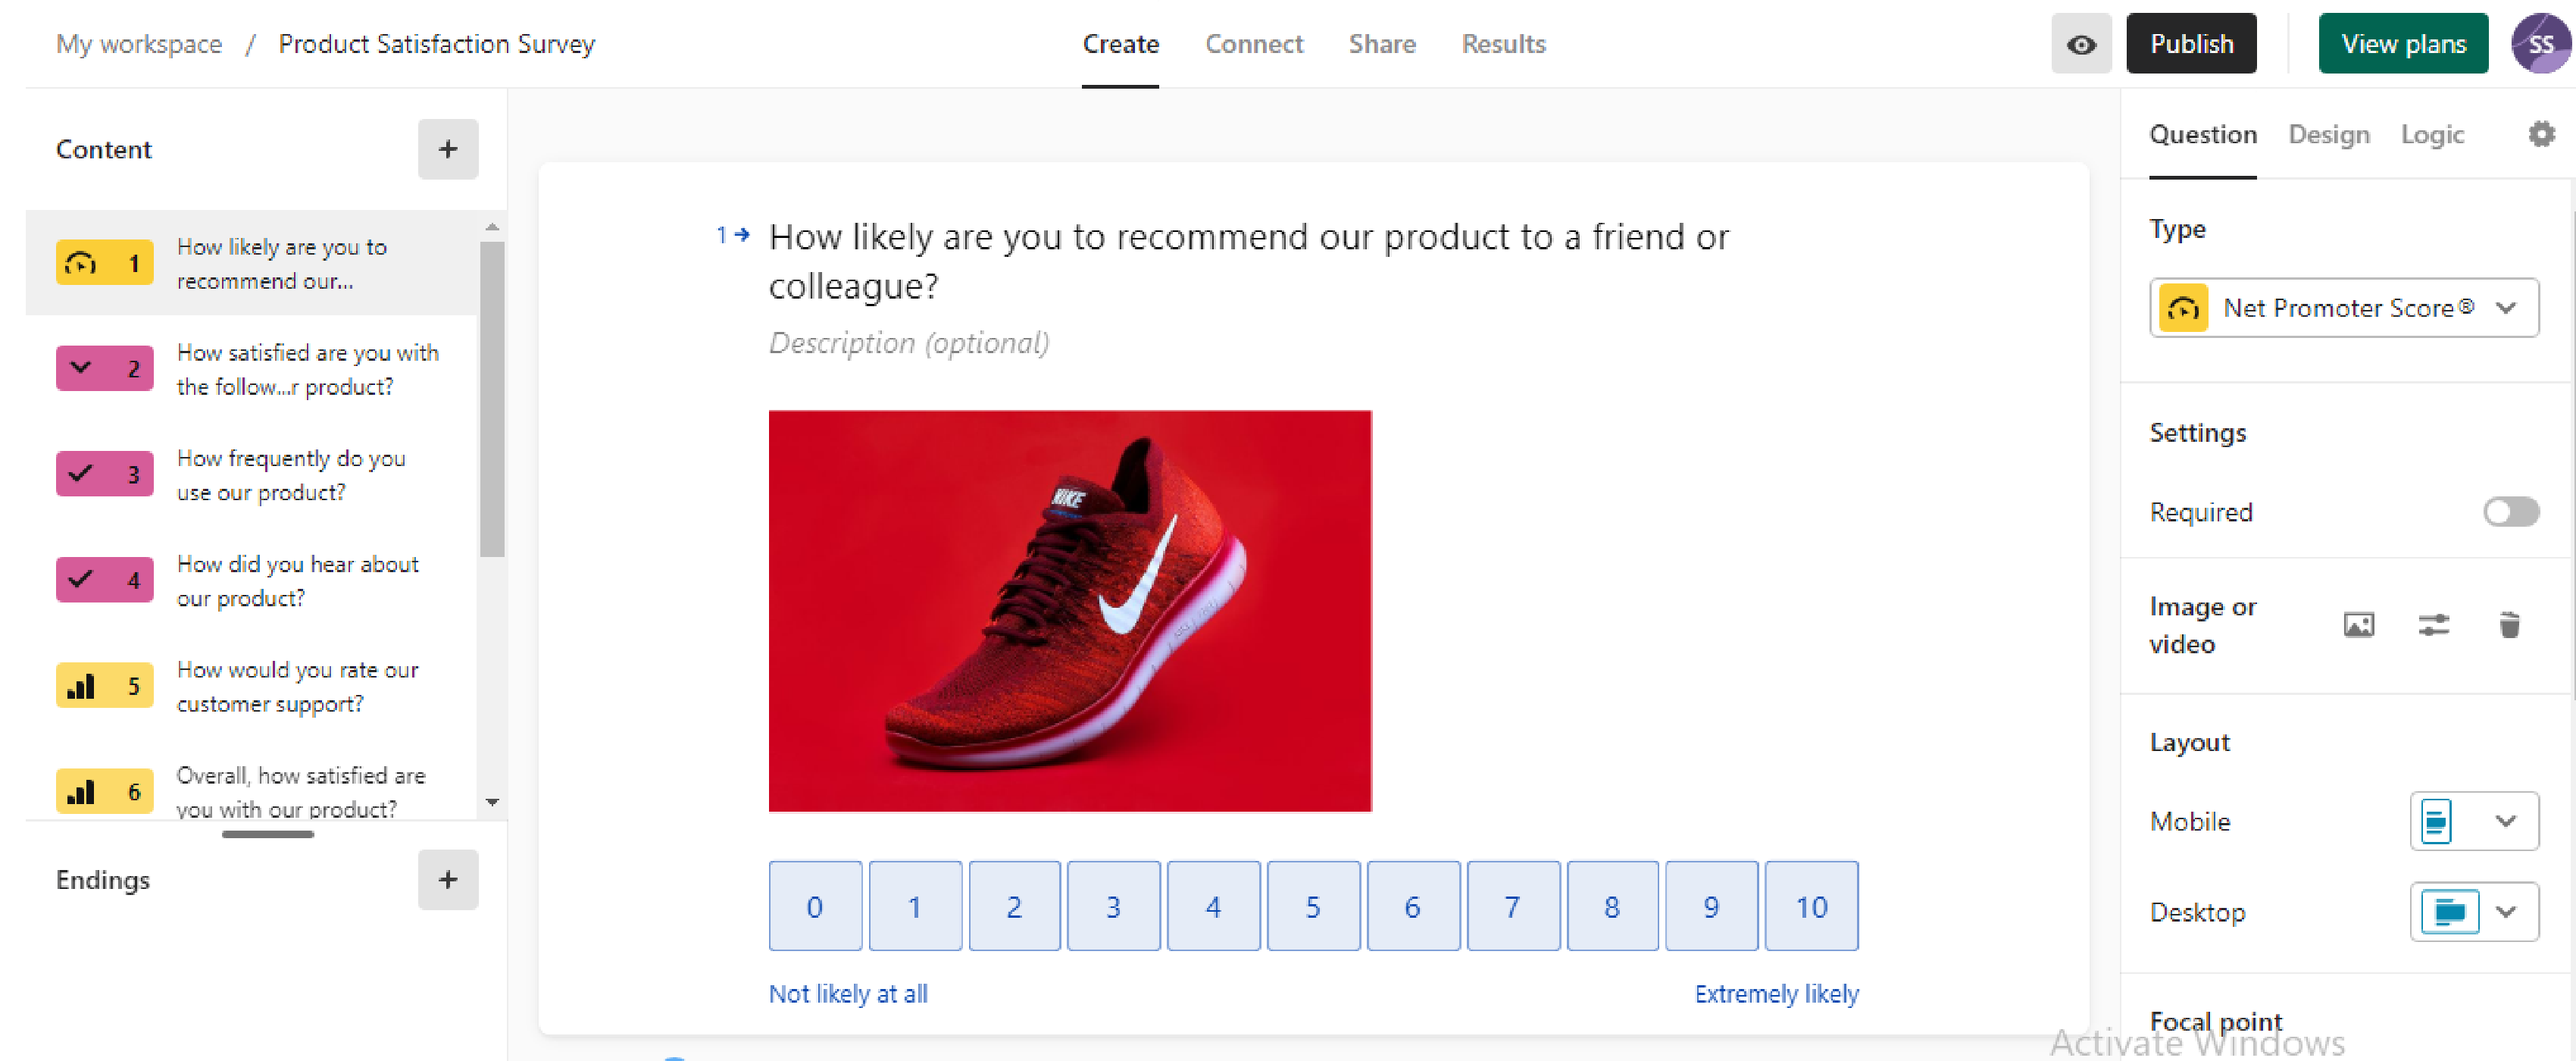The width and height of the screenshot is (2576, 1061).
Task: Open settings gear in question panel
Action: (2541, 134)
